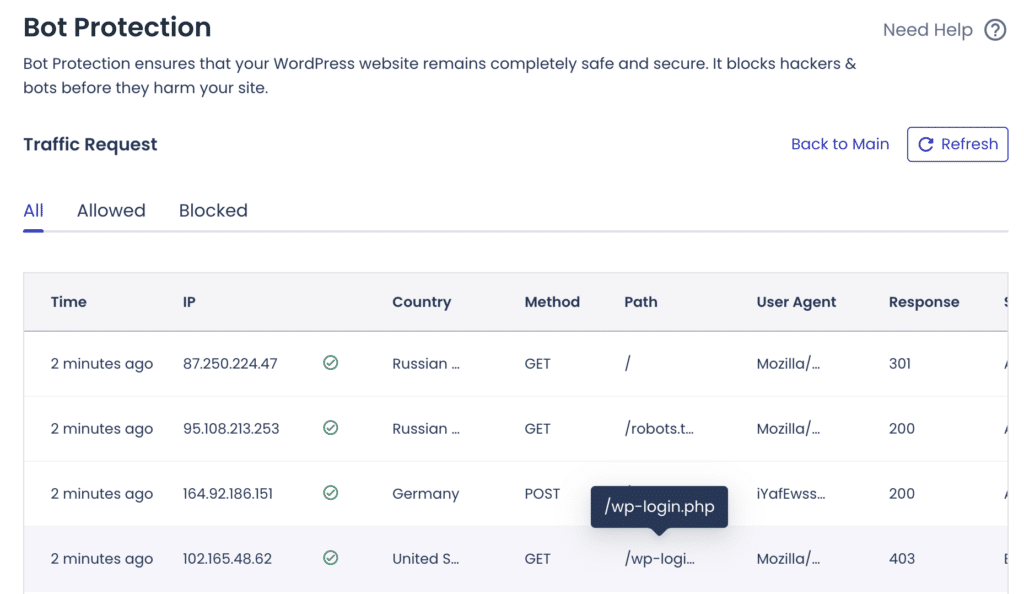The height and width of the screenshot is (594, 1024).
Task: Click the Mozilla/... agent in the 403 row
Action: 788,559
